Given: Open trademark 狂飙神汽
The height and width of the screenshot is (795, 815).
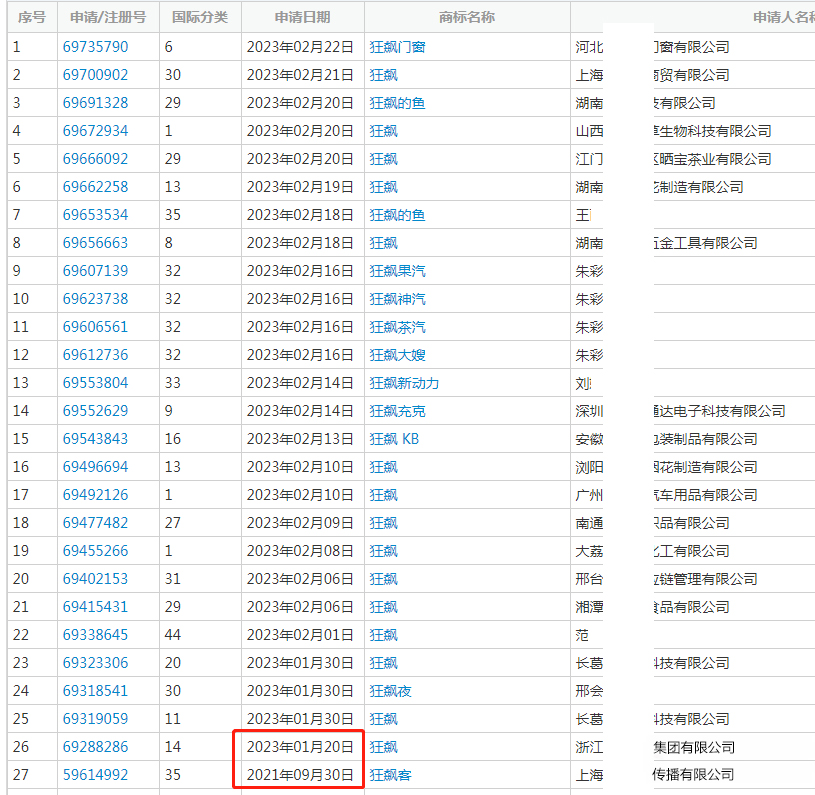Looking at the screenshot, I should click(397, 299).
